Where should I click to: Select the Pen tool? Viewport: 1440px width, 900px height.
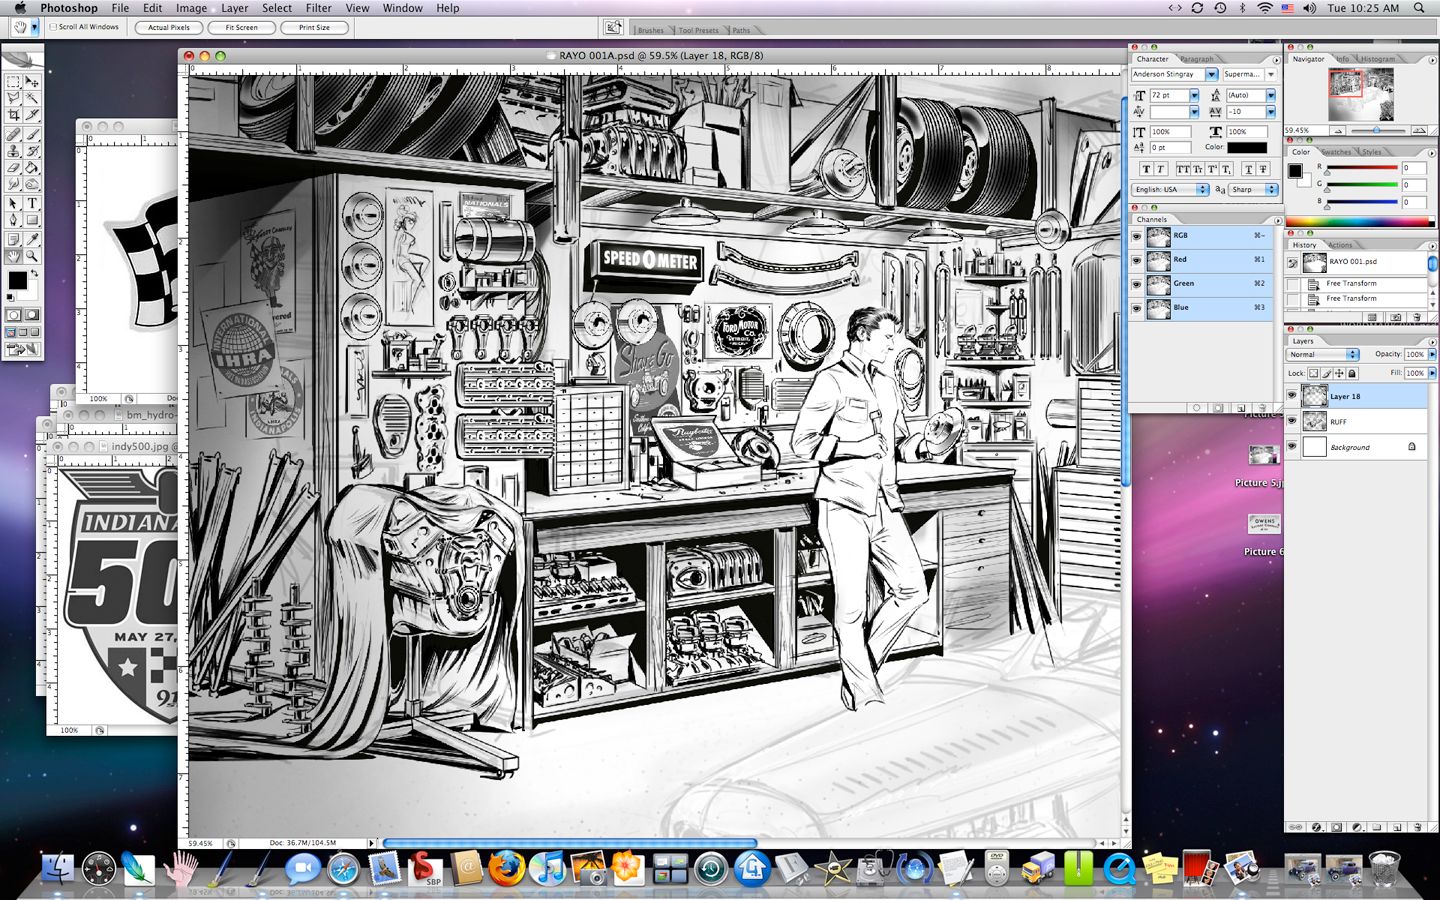point(13,220)
